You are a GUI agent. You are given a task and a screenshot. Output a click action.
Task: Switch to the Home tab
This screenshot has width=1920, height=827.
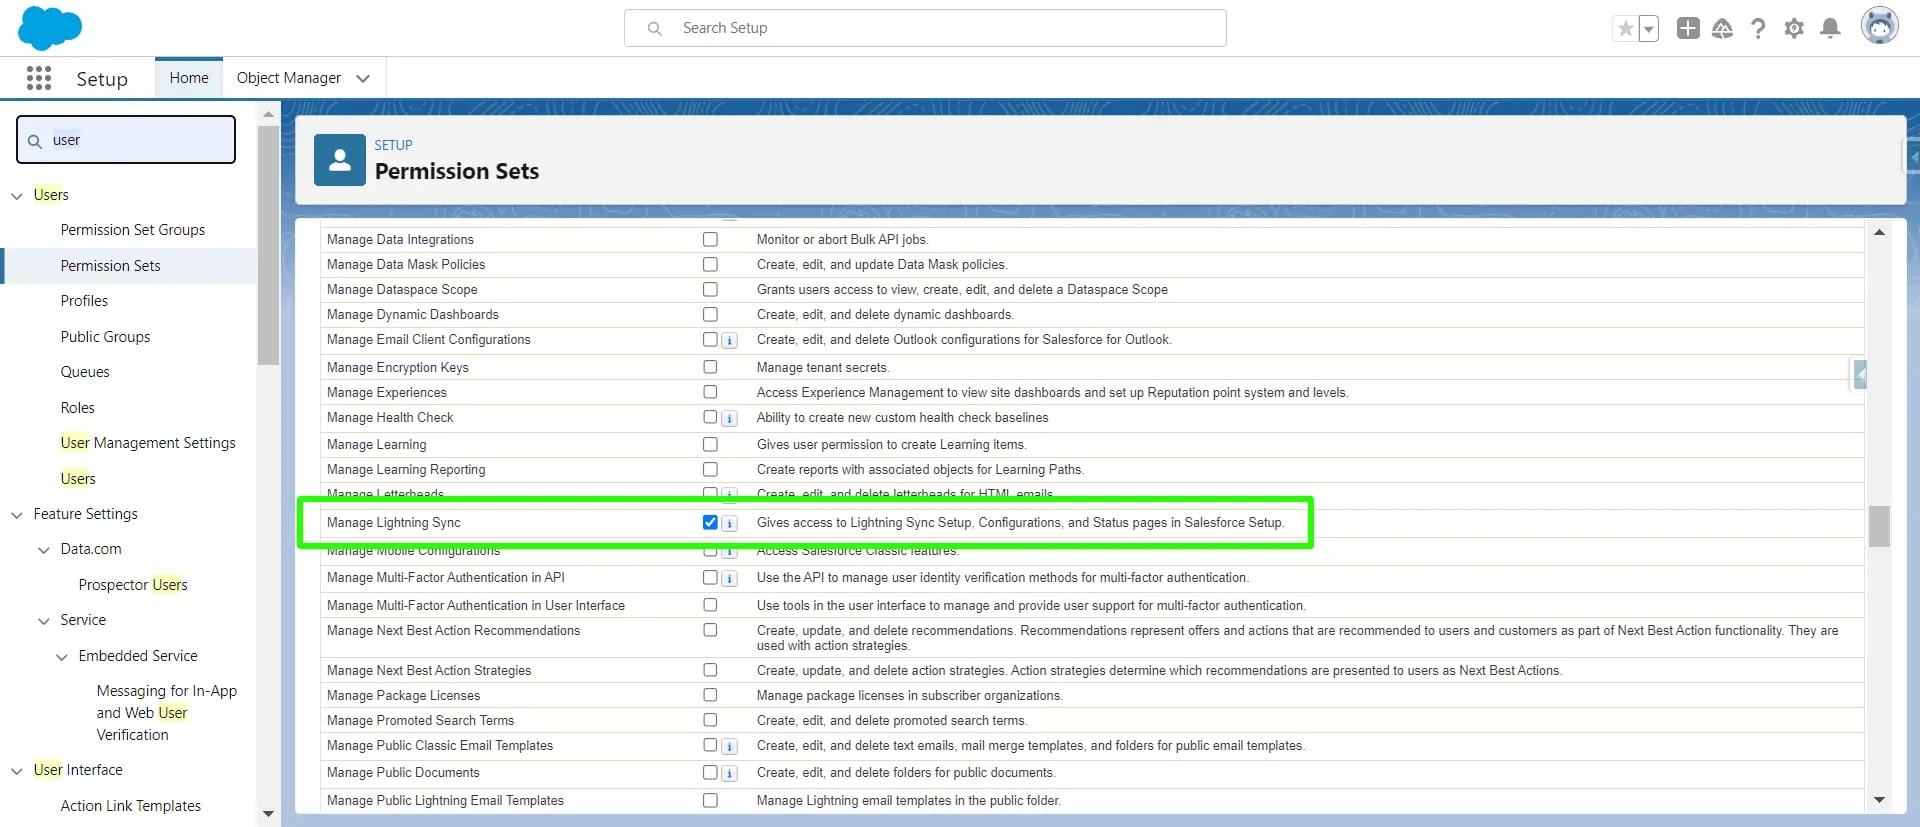(x=189, y=78)
